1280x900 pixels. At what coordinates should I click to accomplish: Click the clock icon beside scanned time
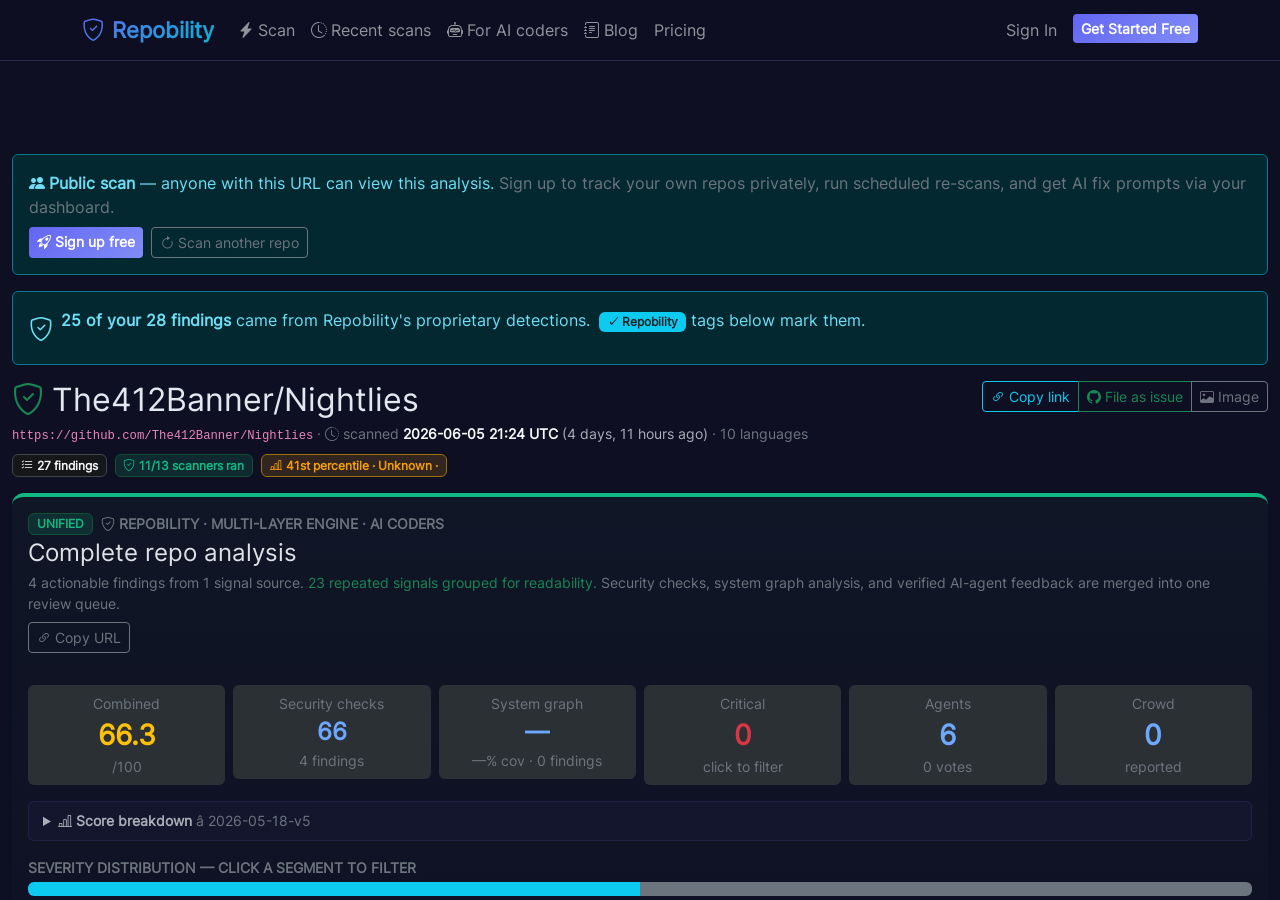(x=332, y=434)
